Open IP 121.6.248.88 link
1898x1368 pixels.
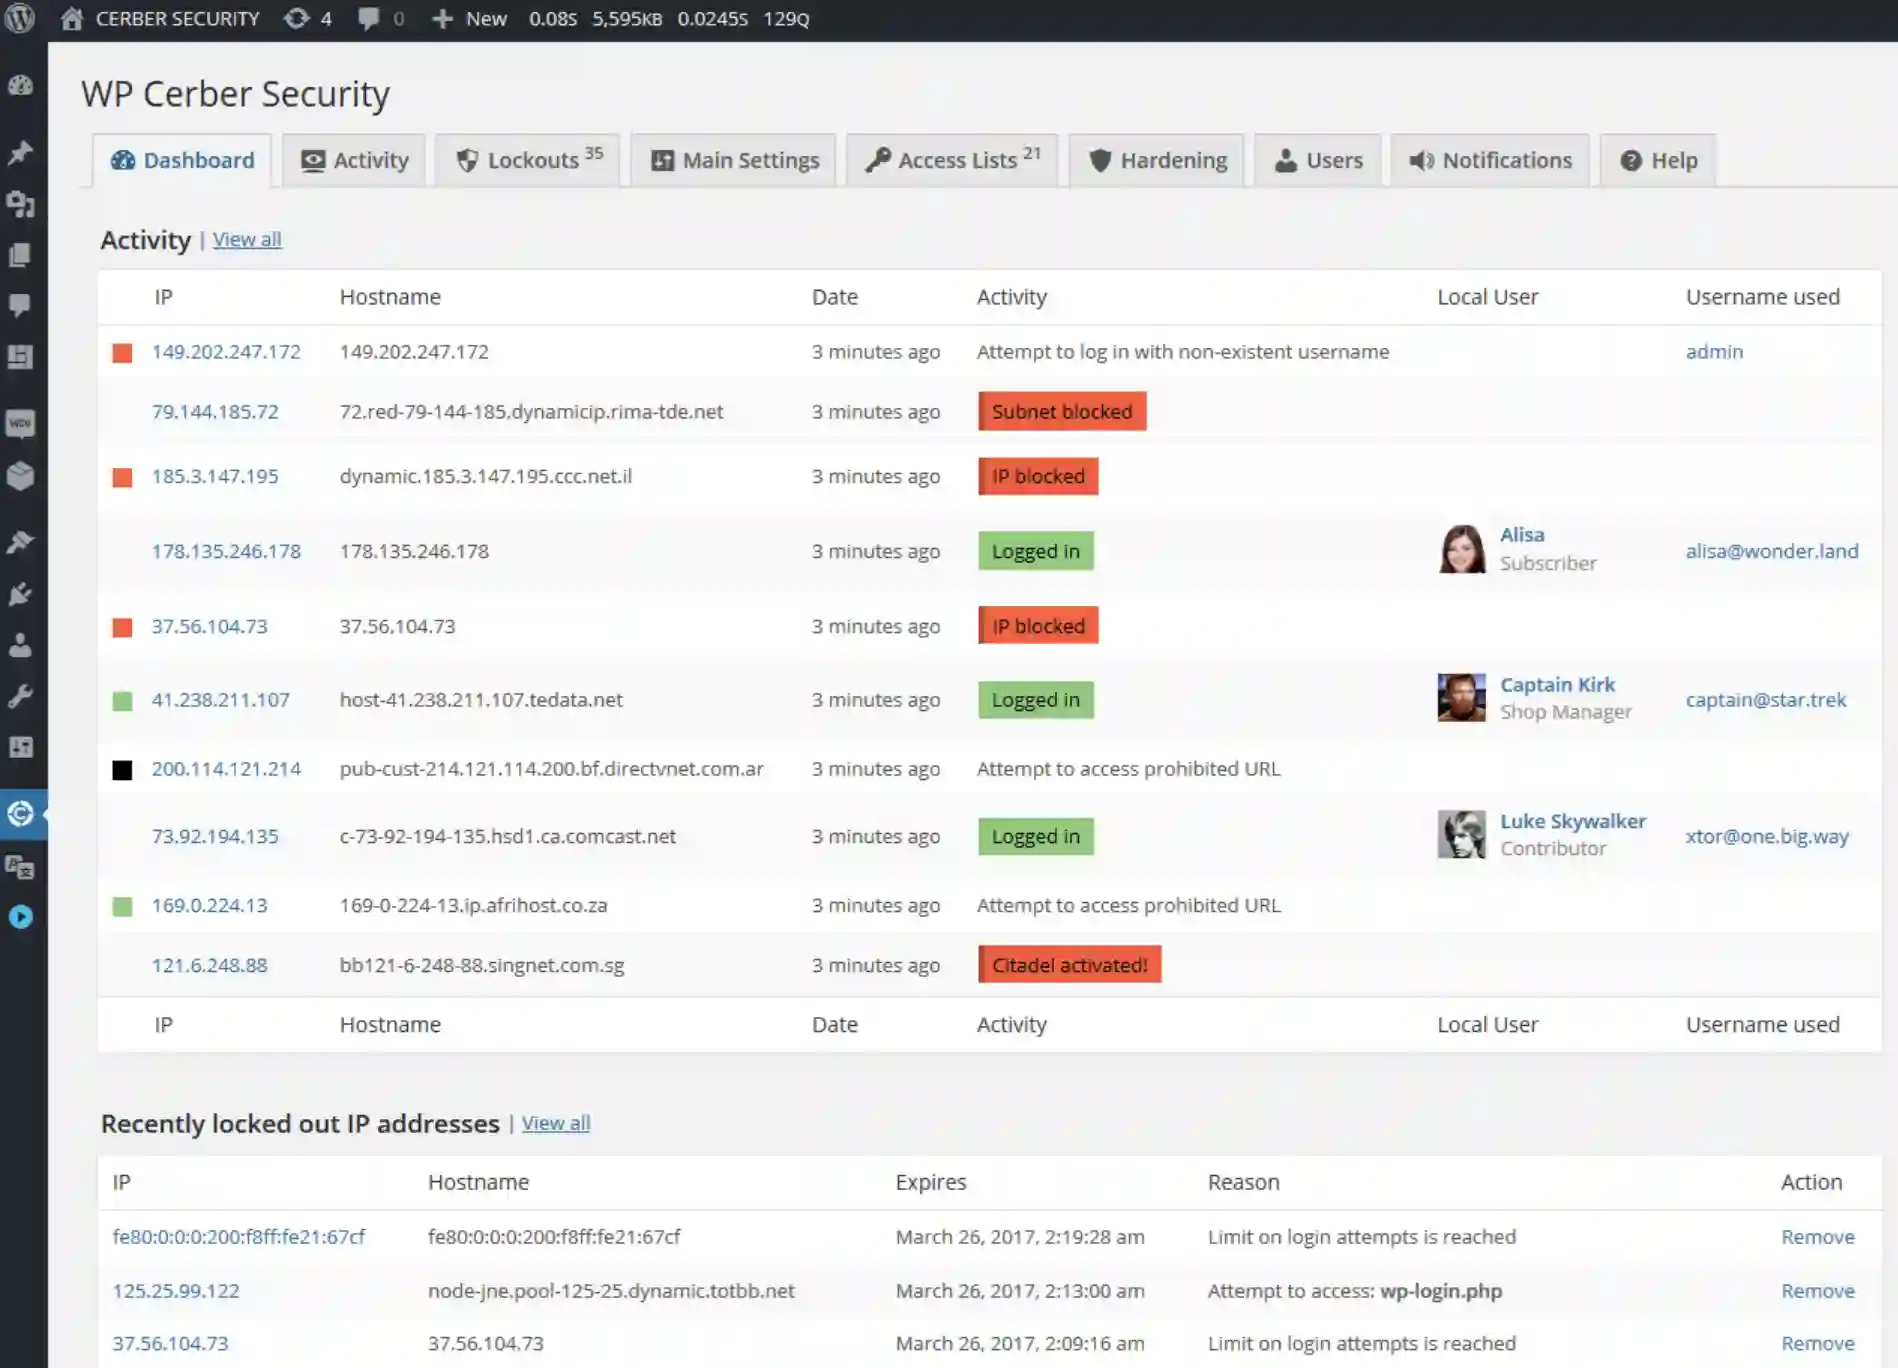pos(209,965)
